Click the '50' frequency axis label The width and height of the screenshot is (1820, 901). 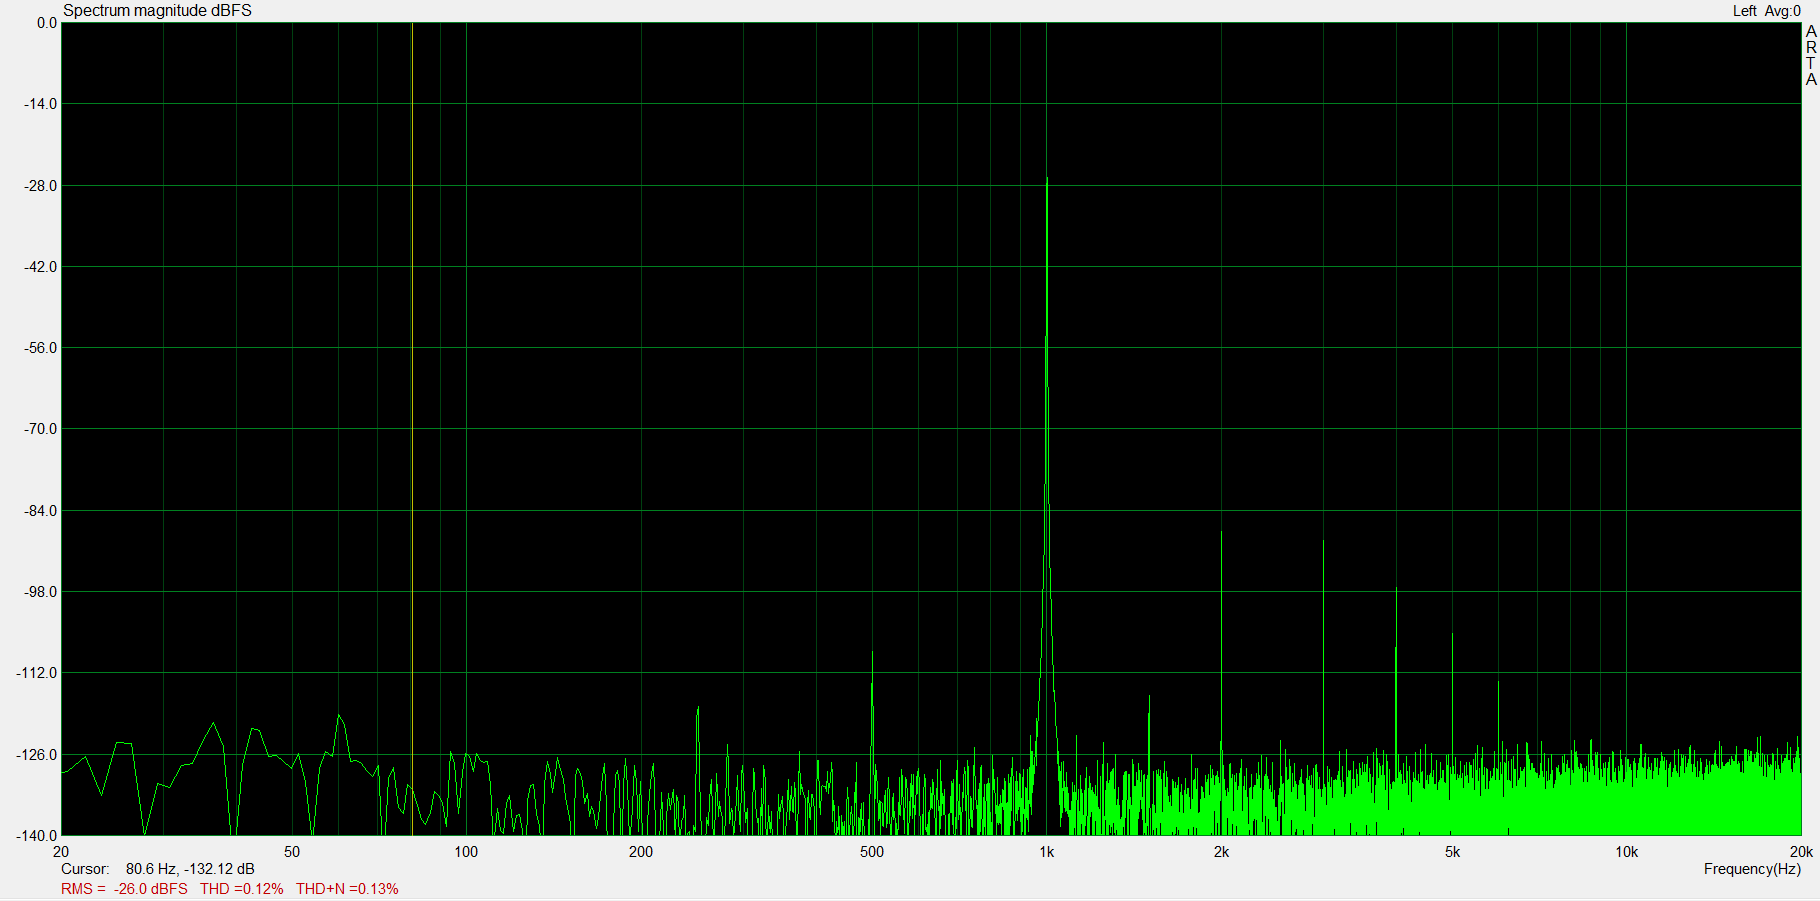[x=292, y=852]
